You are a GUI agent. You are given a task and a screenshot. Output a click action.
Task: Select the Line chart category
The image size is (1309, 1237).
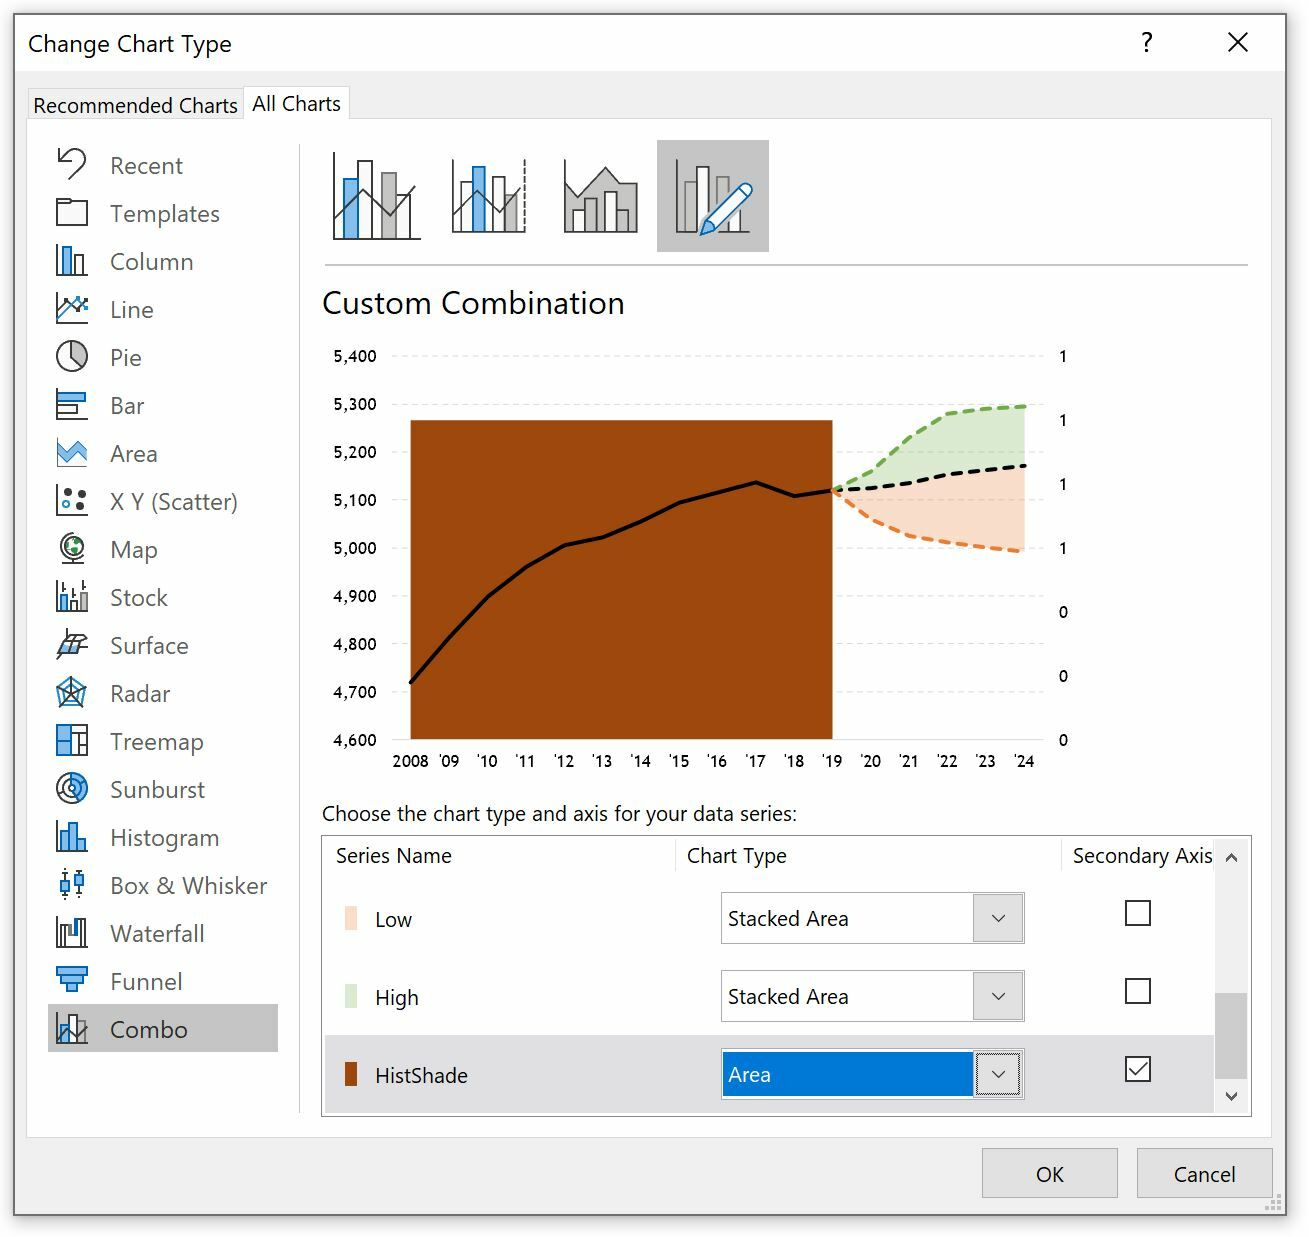click(131, 309)
